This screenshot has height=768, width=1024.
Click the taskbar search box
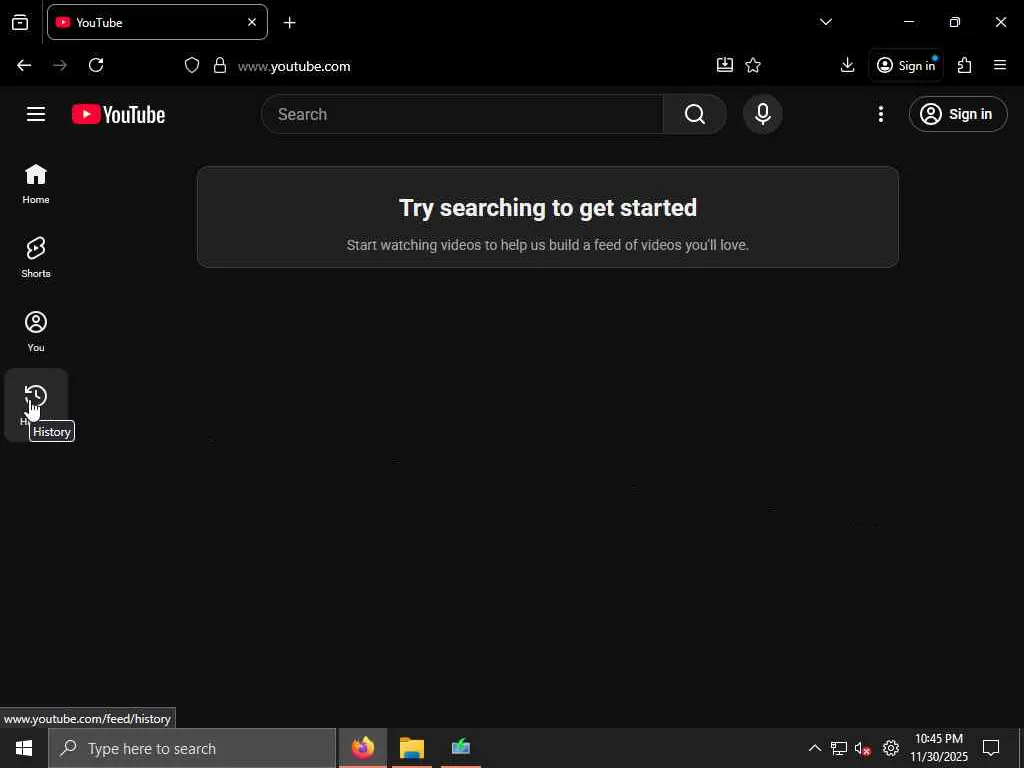tap(192, 748)
